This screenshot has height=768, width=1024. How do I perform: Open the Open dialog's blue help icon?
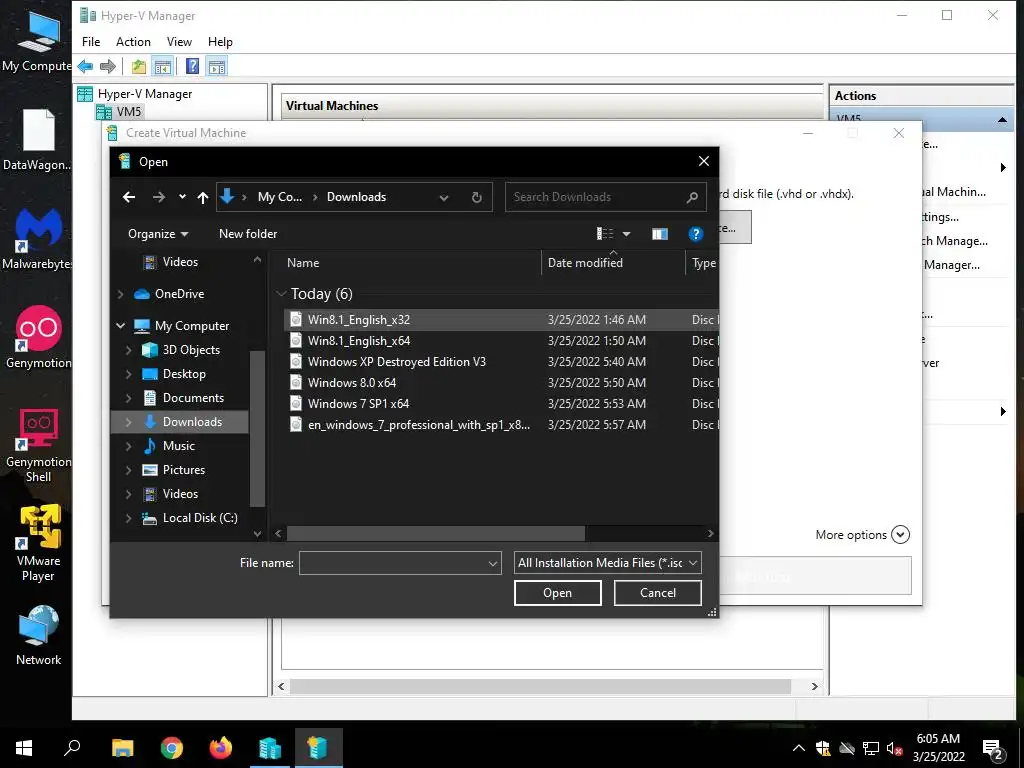coord(696,234)
